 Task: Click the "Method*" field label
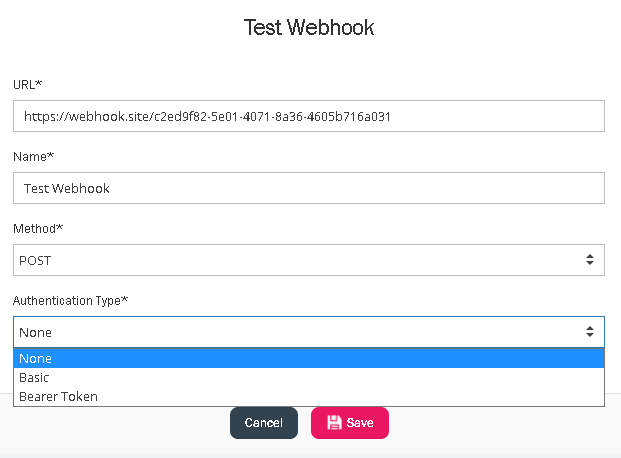37,229
